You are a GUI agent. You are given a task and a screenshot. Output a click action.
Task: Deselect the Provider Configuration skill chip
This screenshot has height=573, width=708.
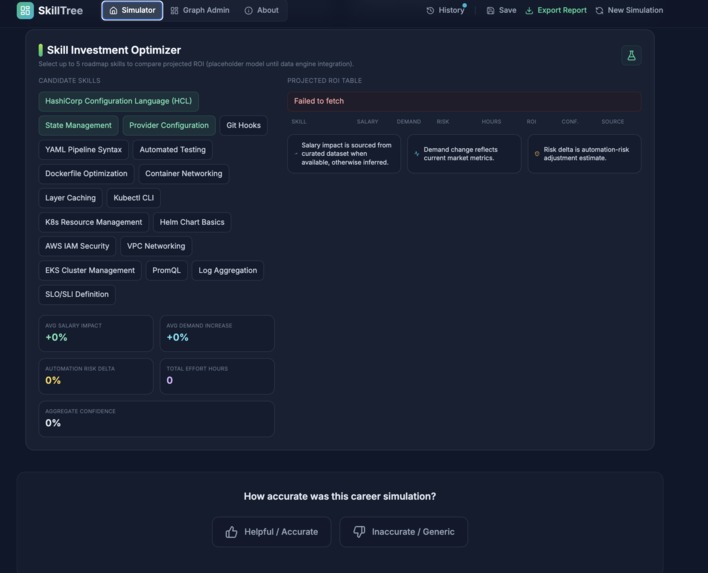click(169, 126)
